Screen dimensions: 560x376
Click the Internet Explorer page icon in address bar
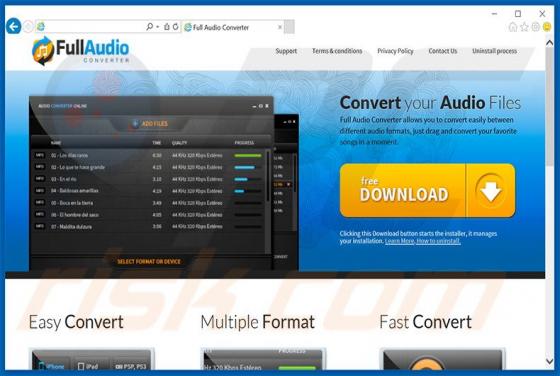pos(41,26)
